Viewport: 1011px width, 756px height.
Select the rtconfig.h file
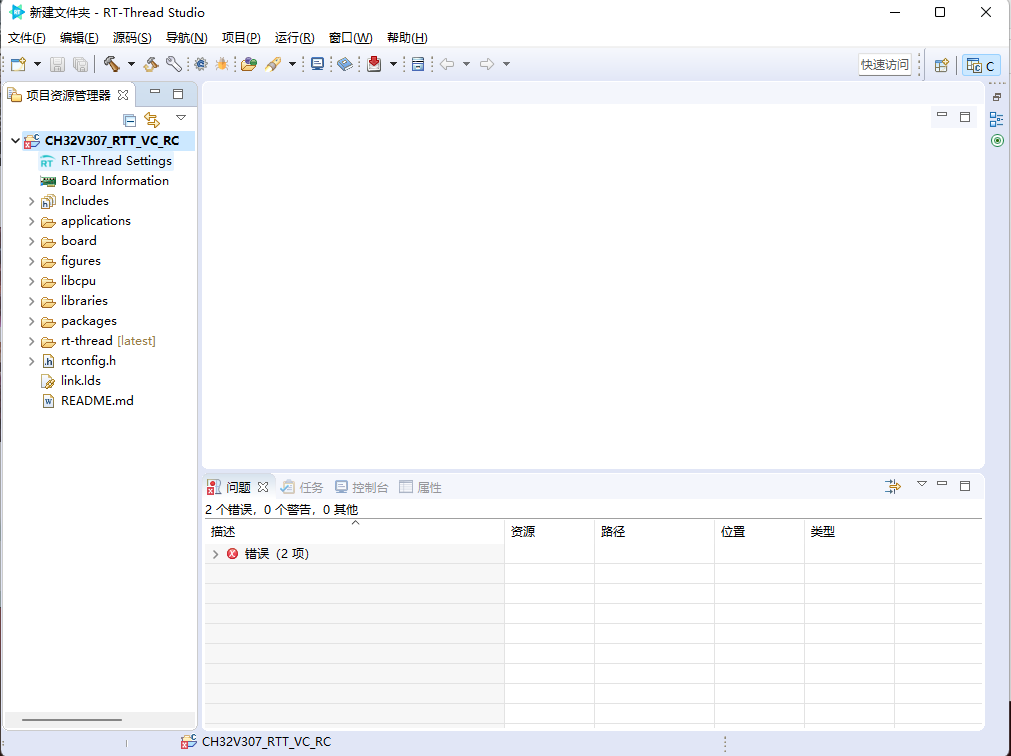tap(88, 361)
